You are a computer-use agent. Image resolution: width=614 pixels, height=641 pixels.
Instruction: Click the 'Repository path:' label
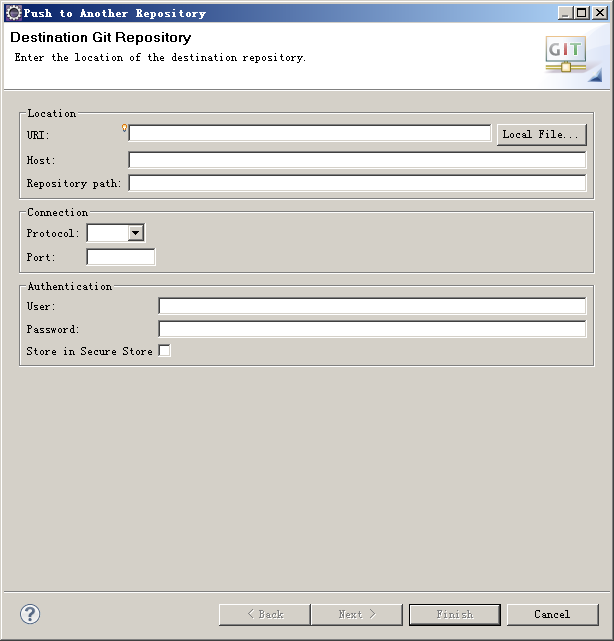point(74,184)
